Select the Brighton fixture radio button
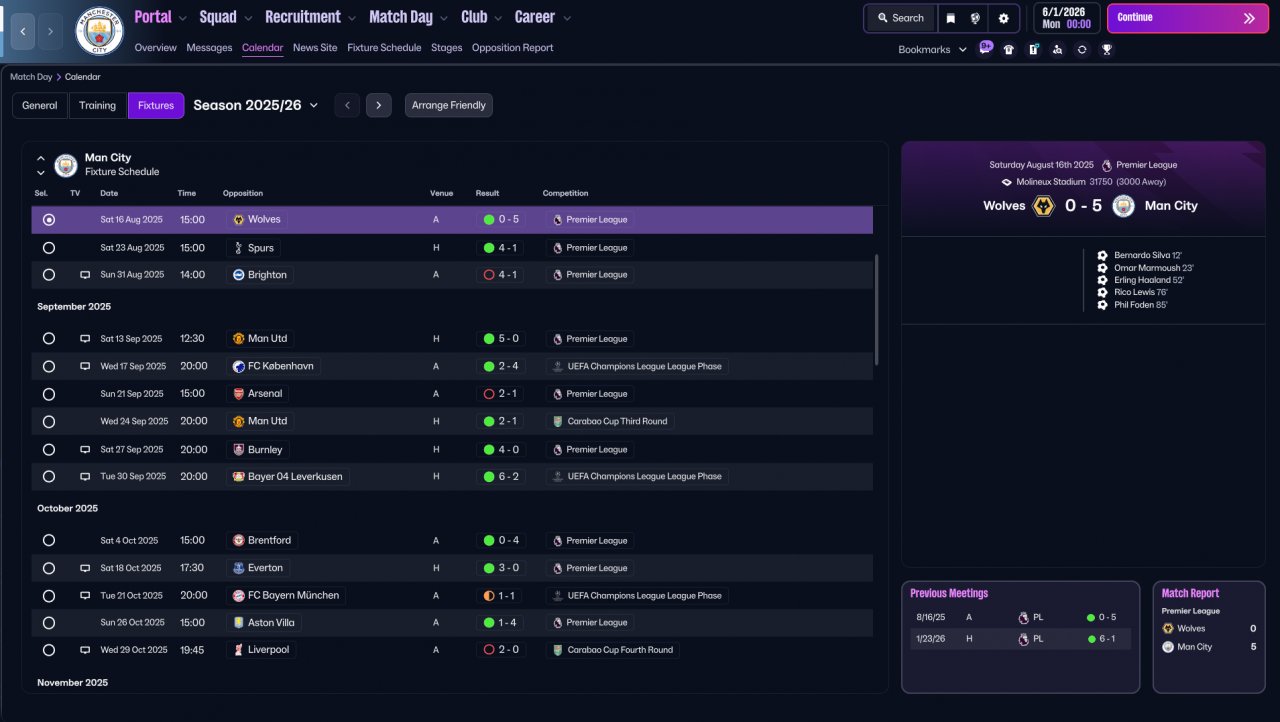The image size is (1280, 722). coord(49,275)
